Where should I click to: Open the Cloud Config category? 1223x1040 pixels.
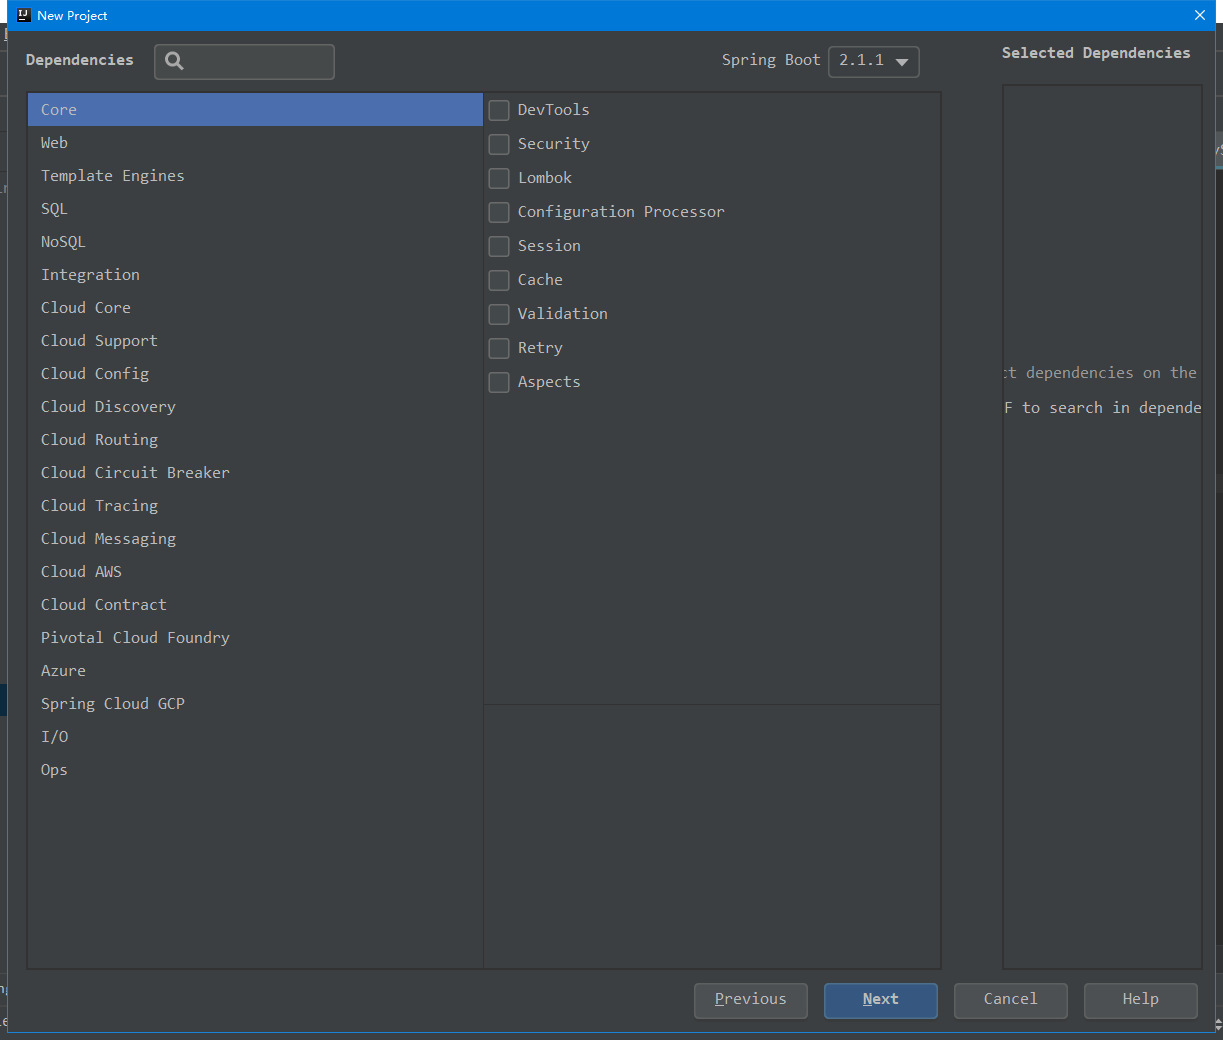pos(255,374)
